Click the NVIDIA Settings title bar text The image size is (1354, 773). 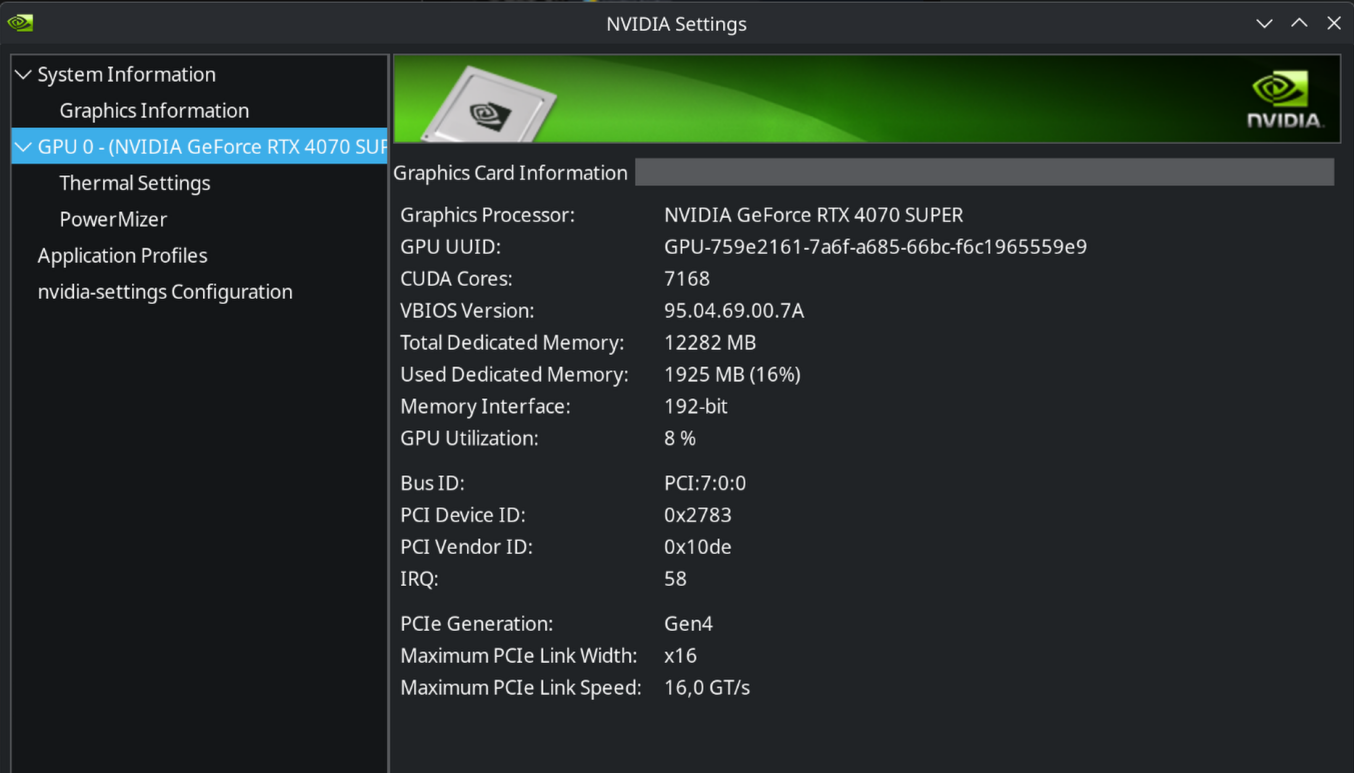(676, 24)
